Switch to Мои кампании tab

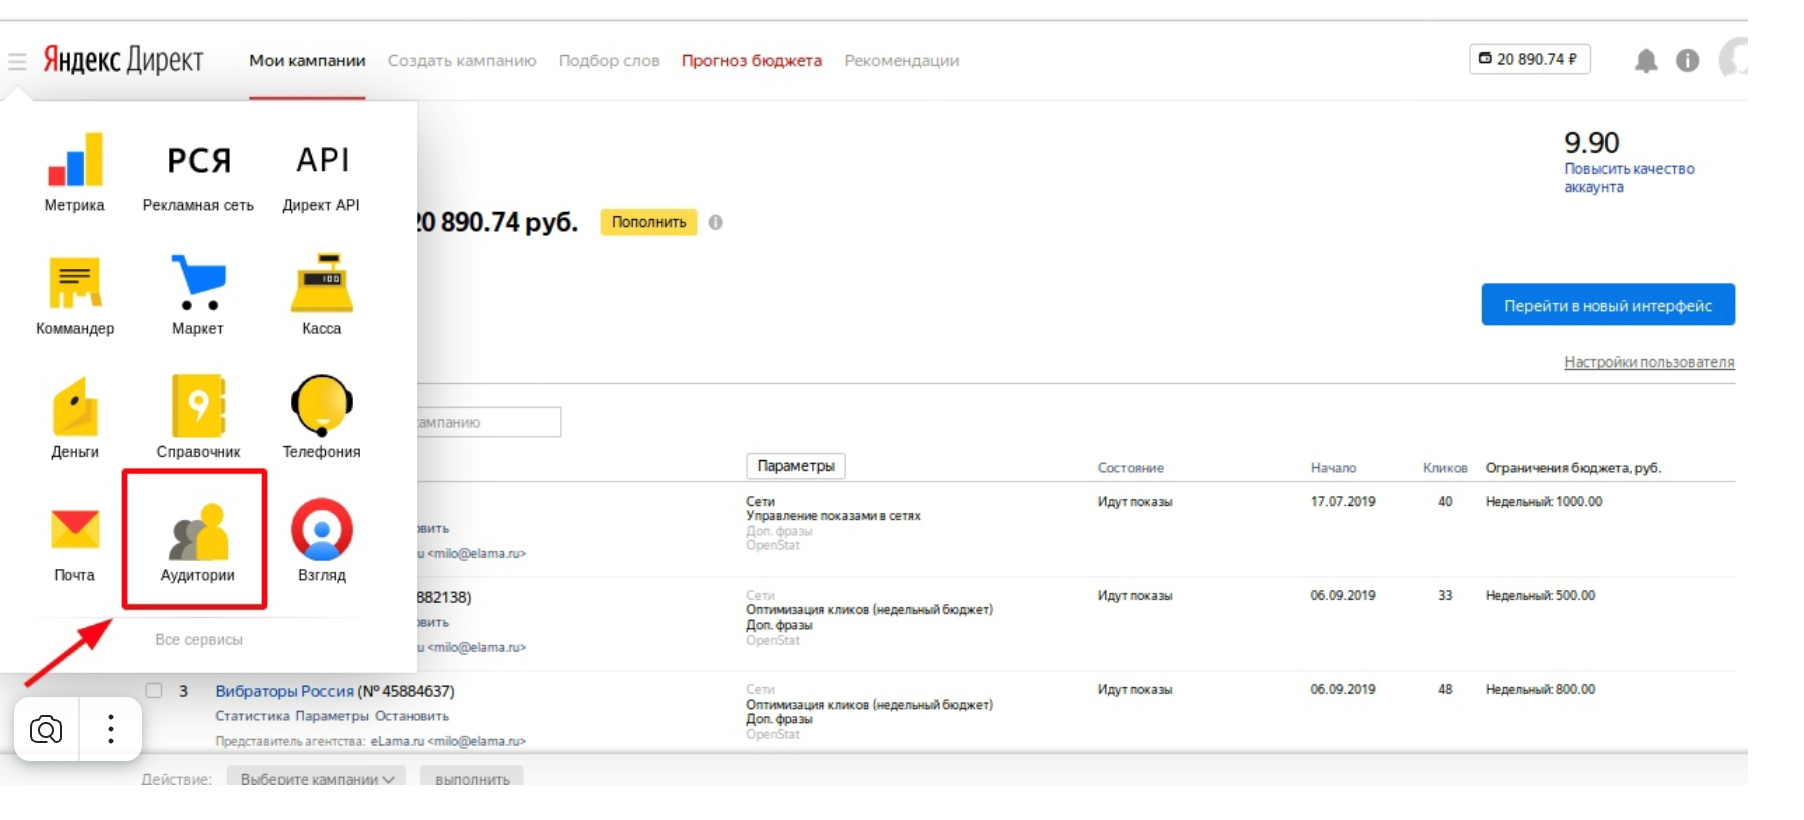click(x=307, y=60)
